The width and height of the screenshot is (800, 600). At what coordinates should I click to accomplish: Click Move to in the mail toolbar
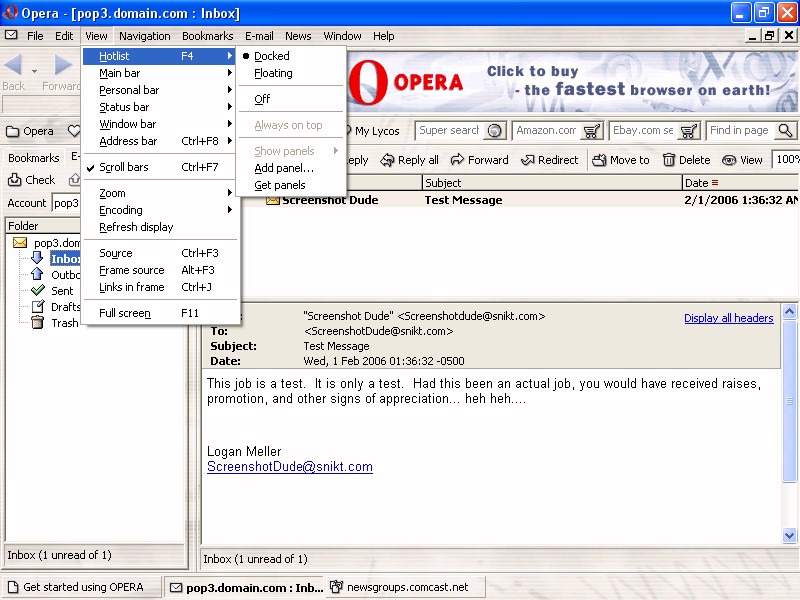point(620,160)
